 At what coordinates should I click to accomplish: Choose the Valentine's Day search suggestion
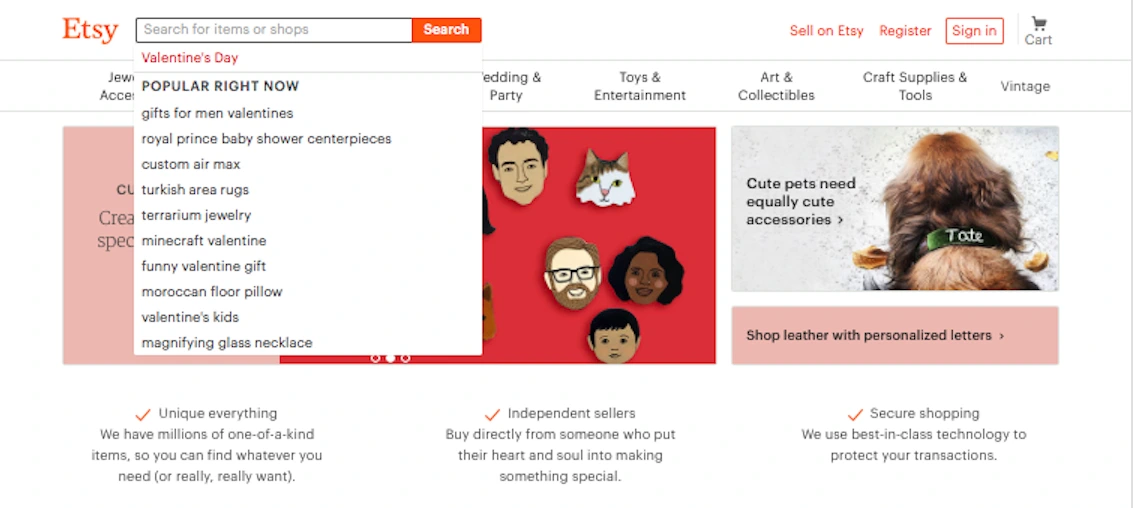[x=190, y=58]
